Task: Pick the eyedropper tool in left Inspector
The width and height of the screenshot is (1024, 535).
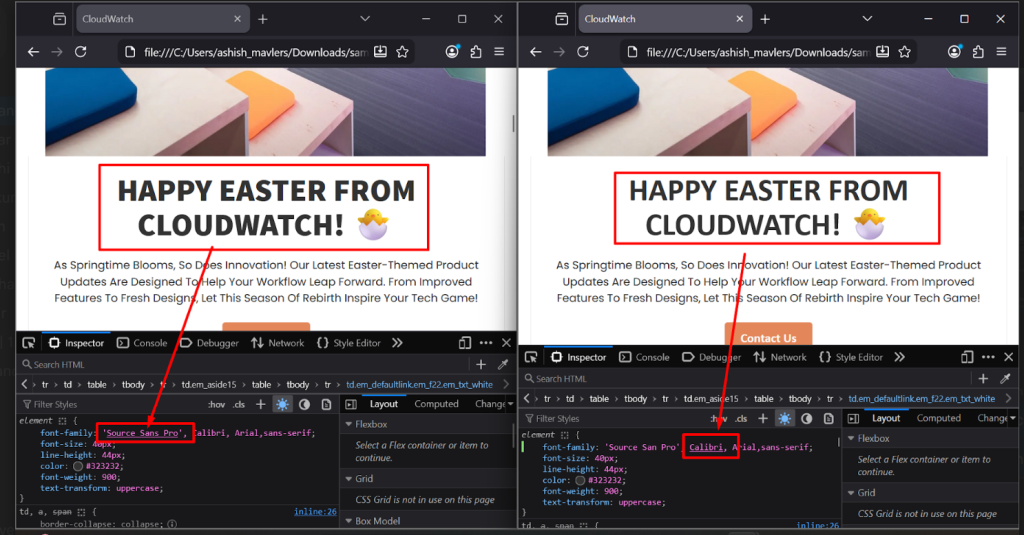Action: point(503,365)
